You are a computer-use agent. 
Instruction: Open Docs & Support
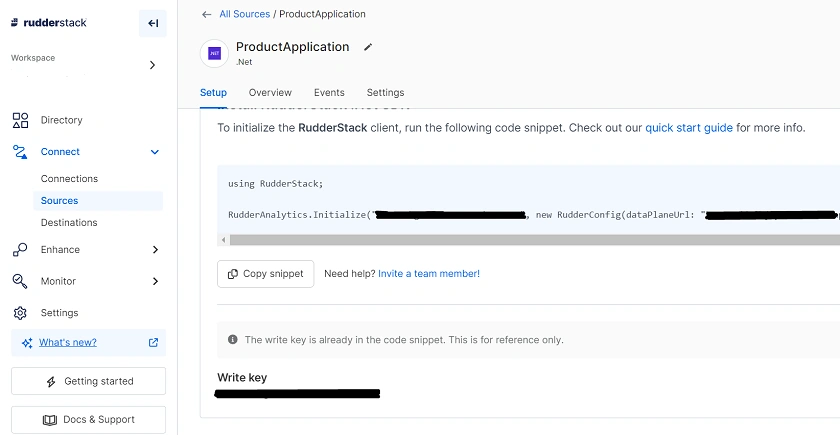[88, 419]
